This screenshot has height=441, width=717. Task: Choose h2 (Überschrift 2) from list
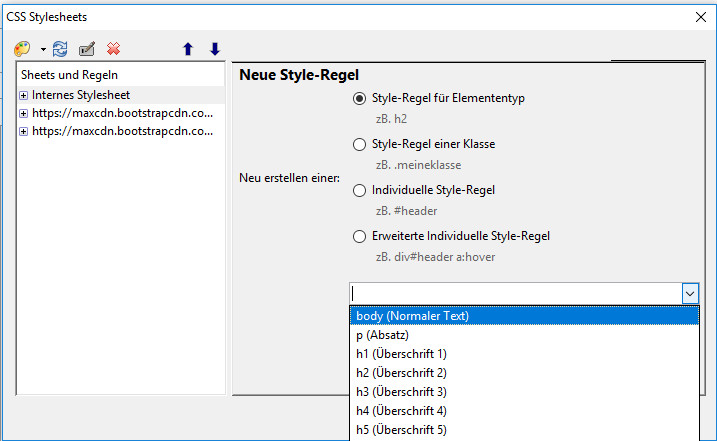point(524,373)
